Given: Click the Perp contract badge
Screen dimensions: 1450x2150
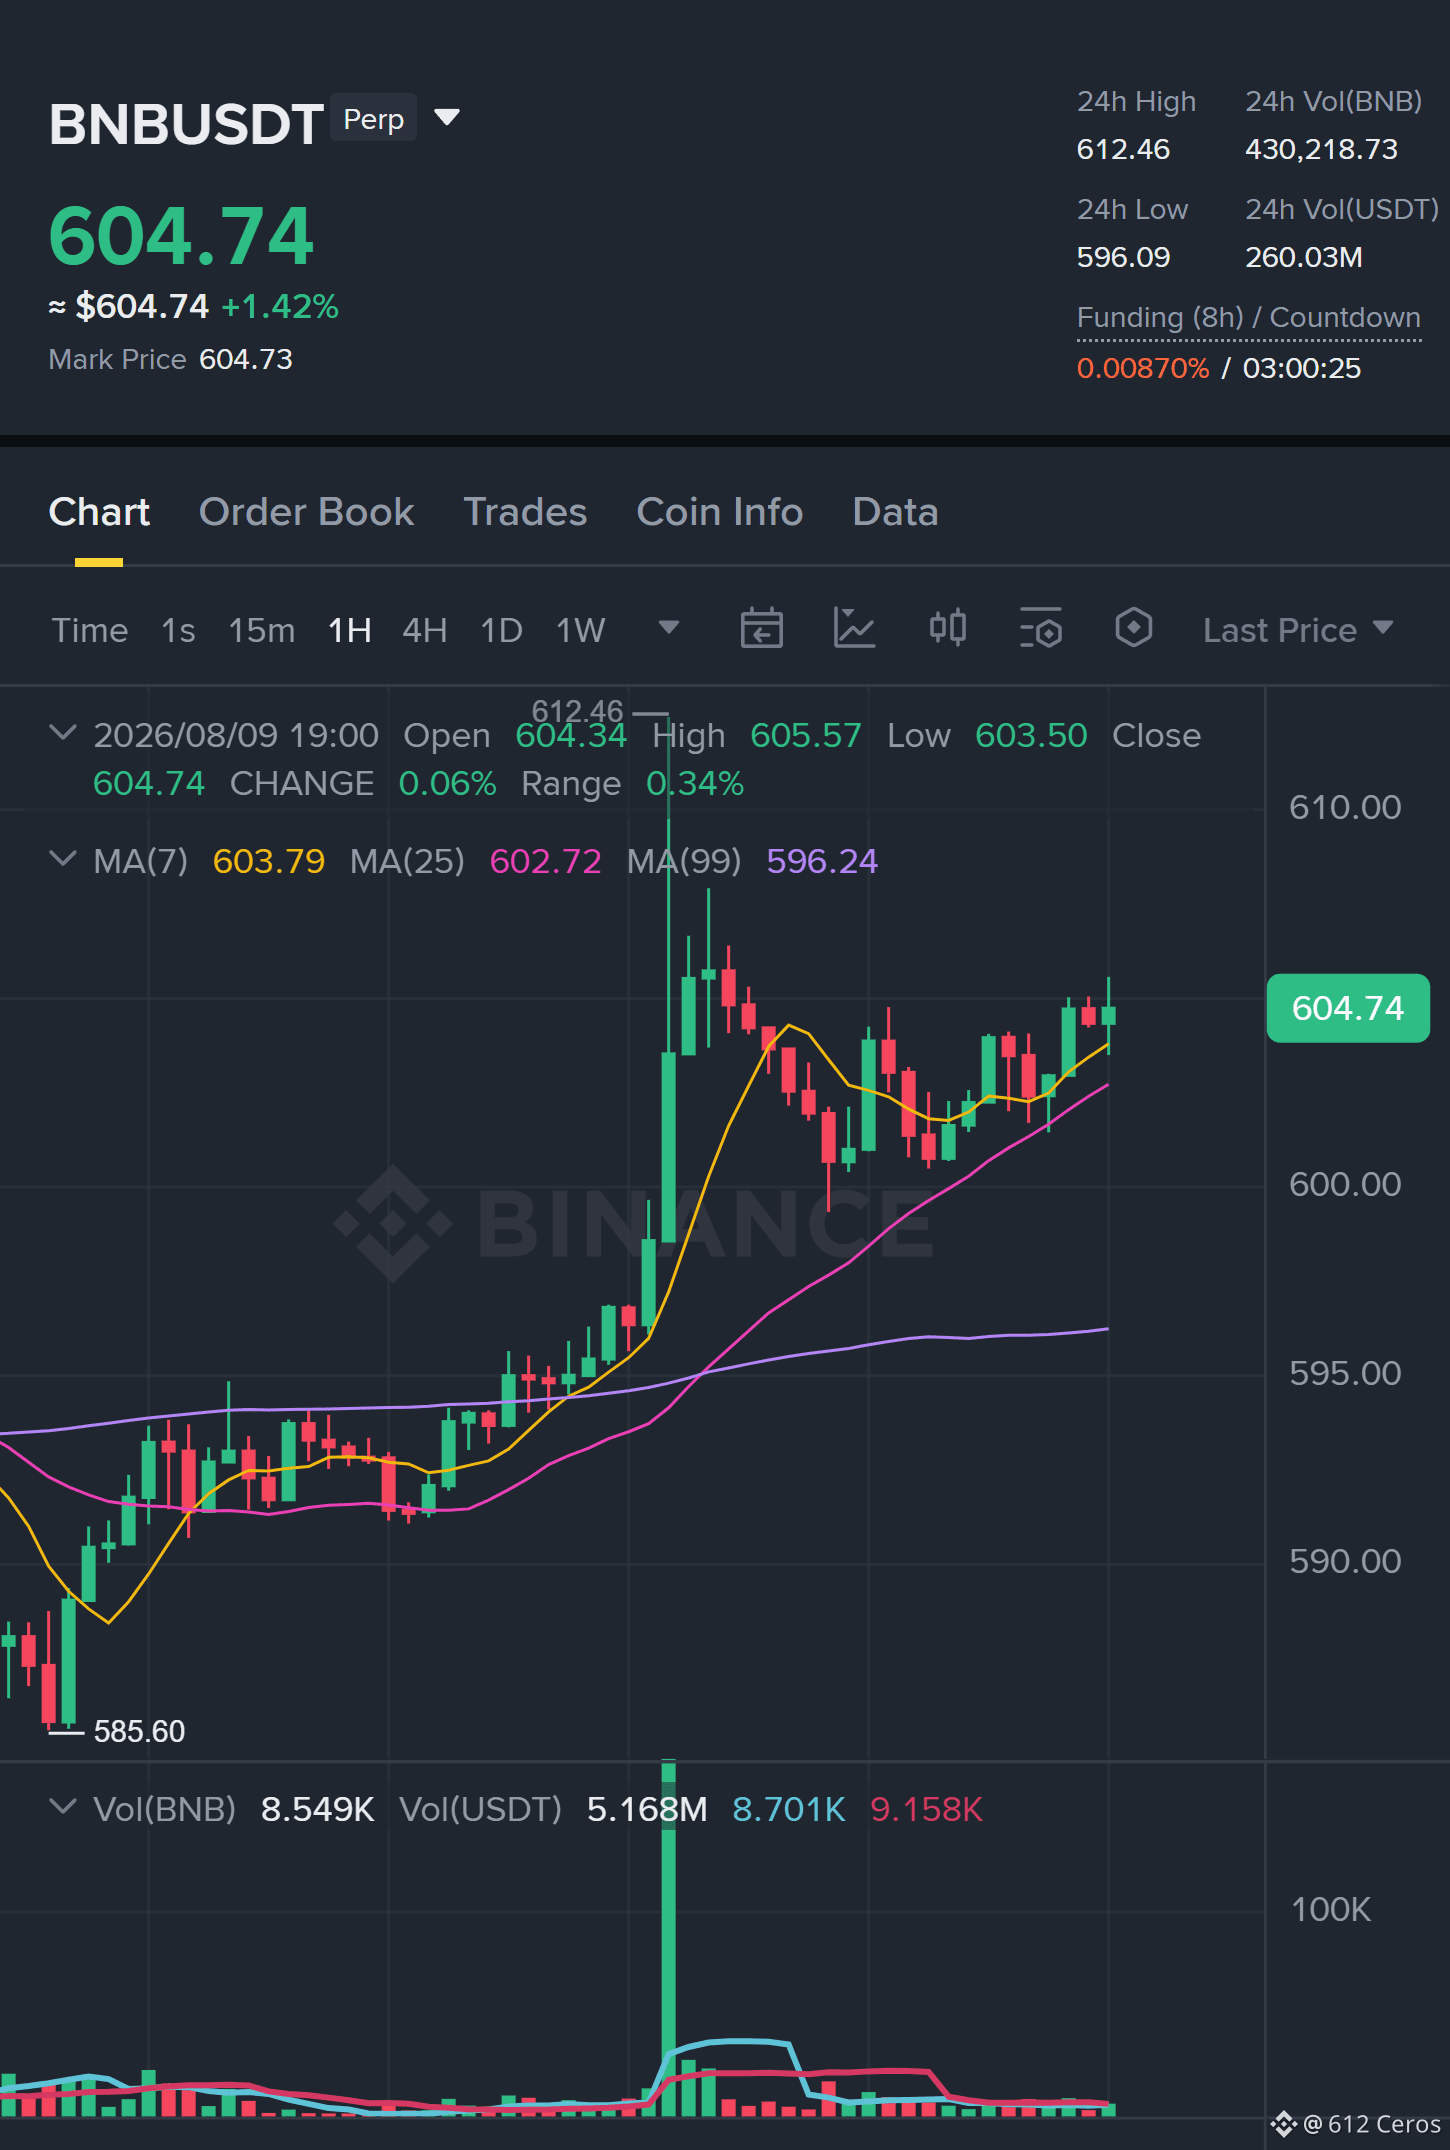Looking at the screenshot, I should point(373,118).
